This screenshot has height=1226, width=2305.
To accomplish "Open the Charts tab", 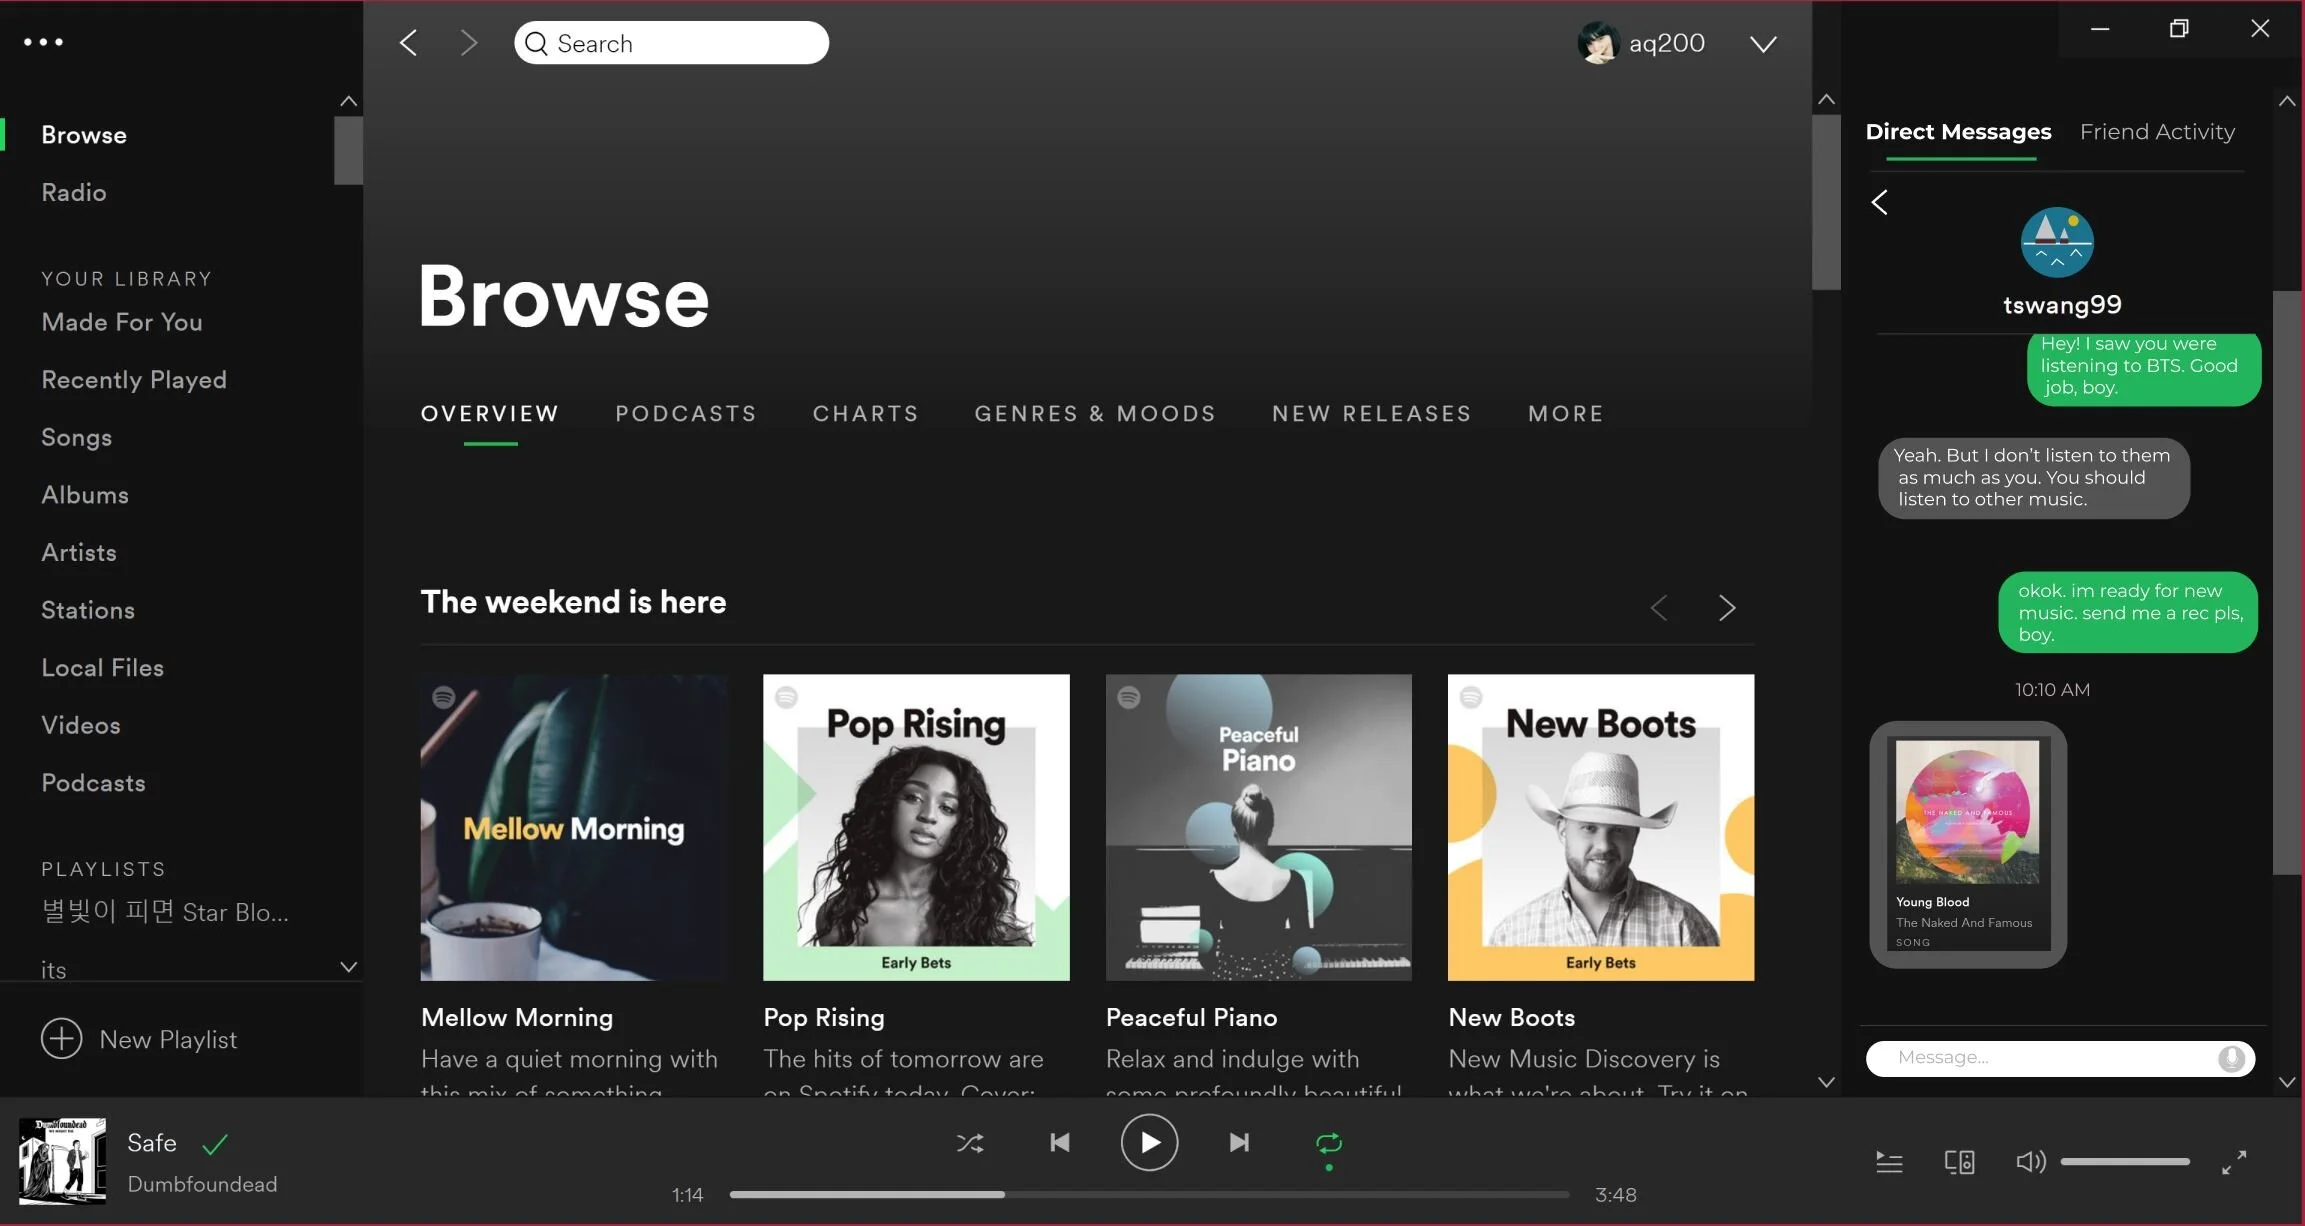I will coord(865,414).
